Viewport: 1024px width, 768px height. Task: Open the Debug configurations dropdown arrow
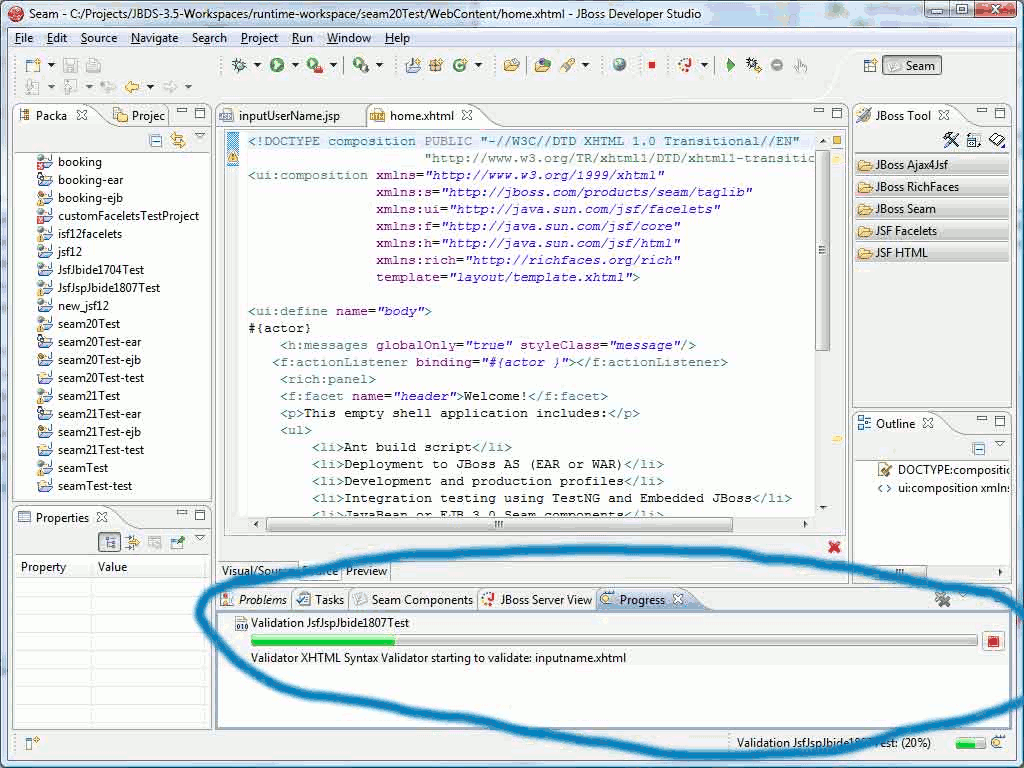(x=257, y=65)
